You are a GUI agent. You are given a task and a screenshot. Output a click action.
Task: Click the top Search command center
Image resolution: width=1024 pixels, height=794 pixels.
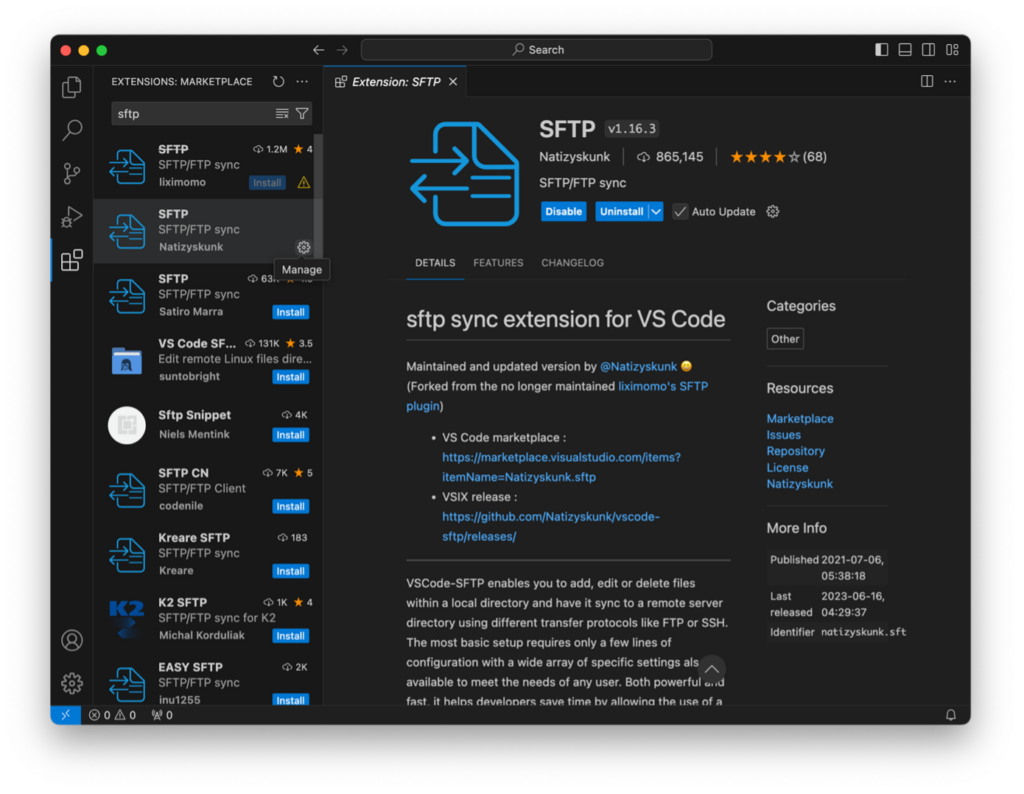coord(536,50)
